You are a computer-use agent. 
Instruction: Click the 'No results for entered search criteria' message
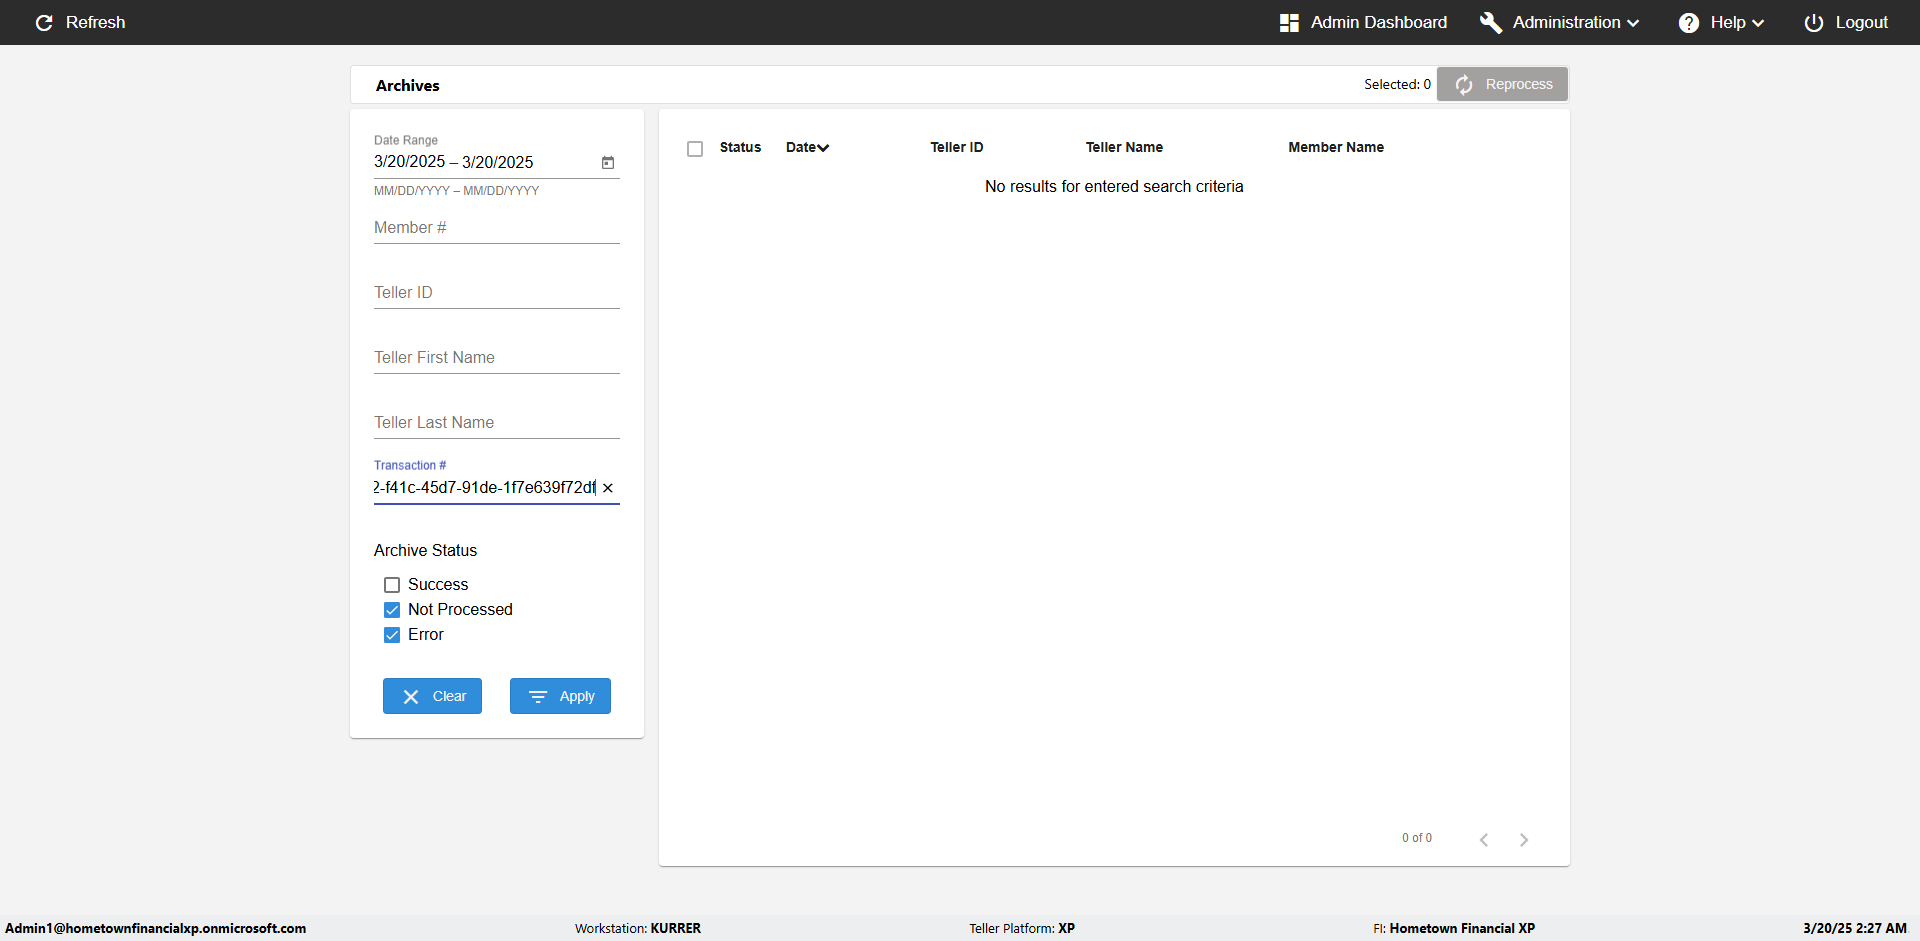pos(1114,187)
